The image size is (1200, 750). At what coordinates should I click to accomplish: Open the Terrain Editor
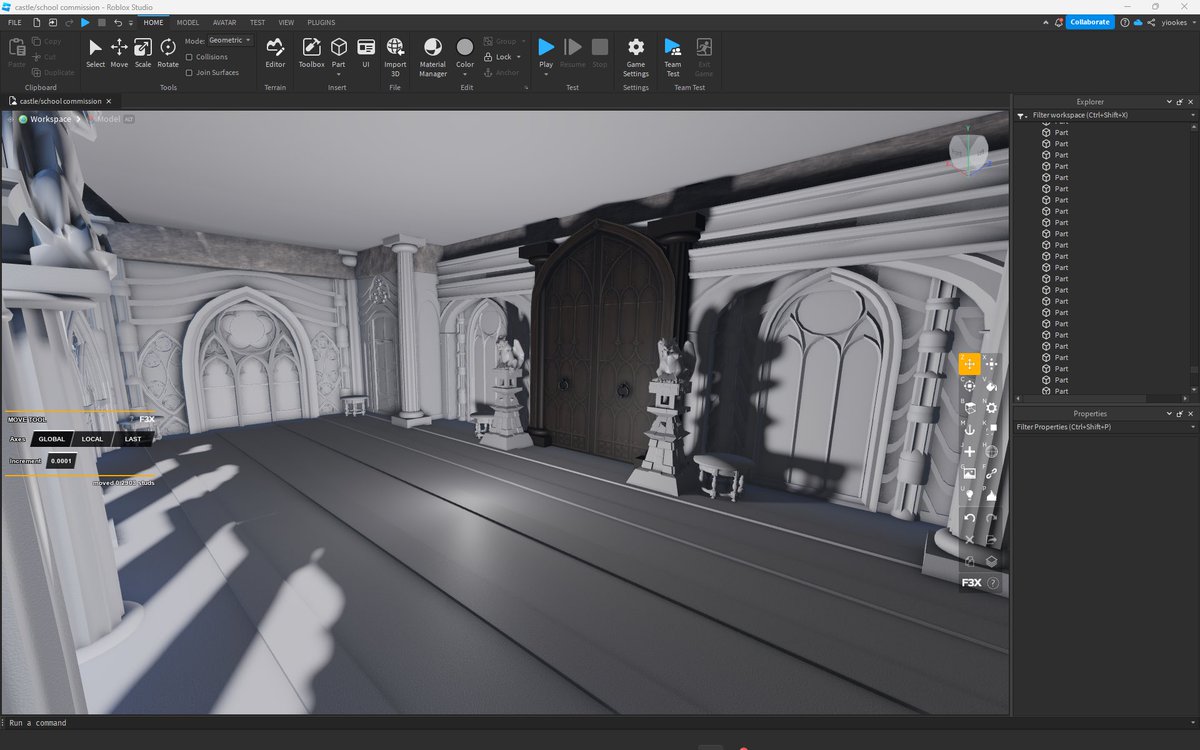click(275, 54)
